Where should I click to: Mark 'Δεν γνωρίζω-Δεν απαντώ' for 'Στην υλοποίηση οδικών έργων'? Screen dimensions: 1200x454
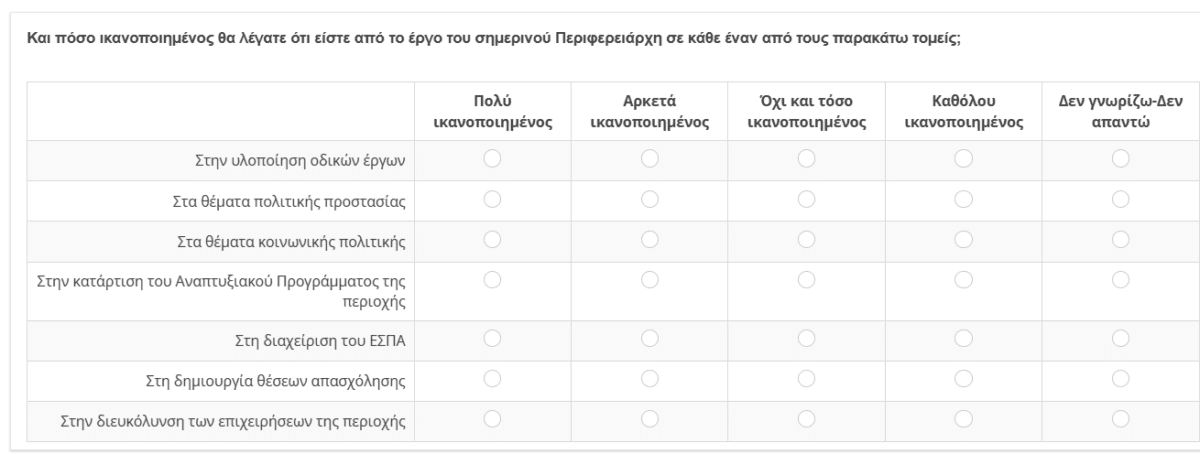point(1120,158)
